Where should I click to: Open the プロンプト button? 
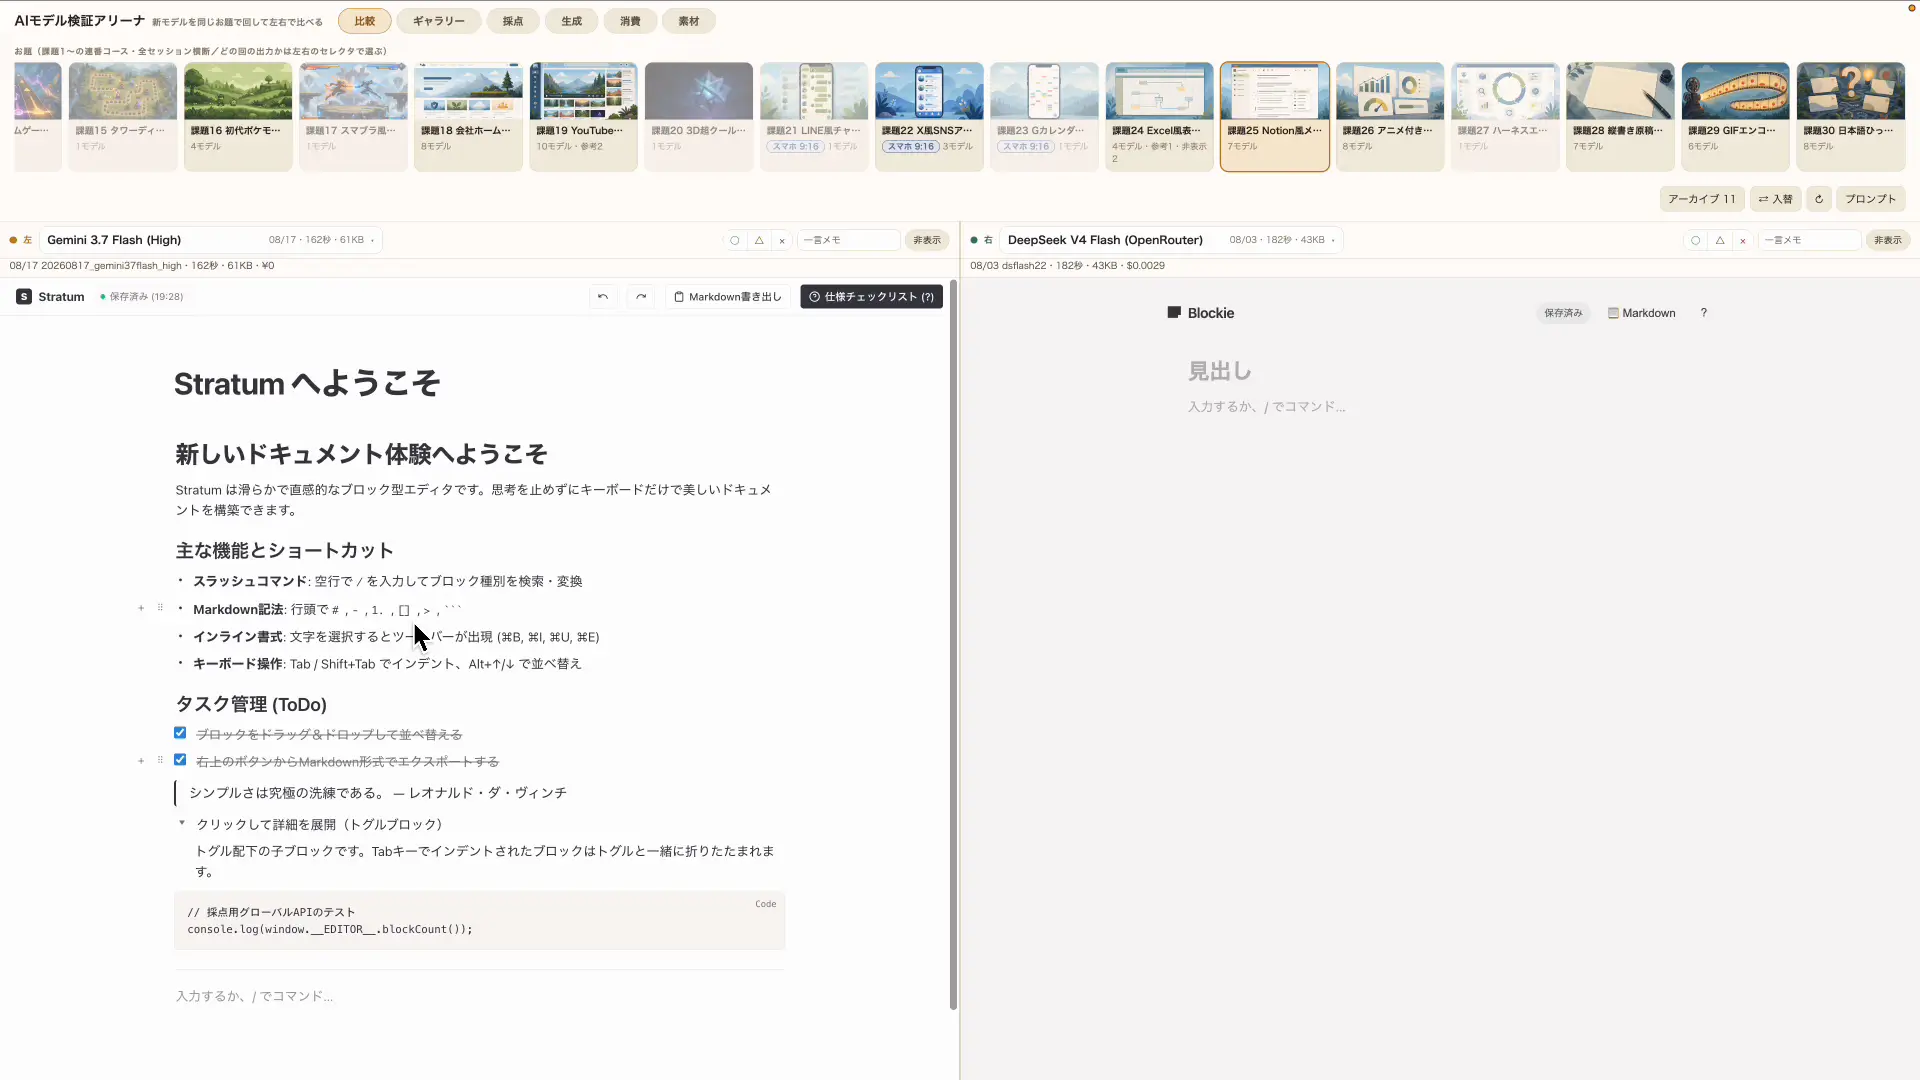1871,199
